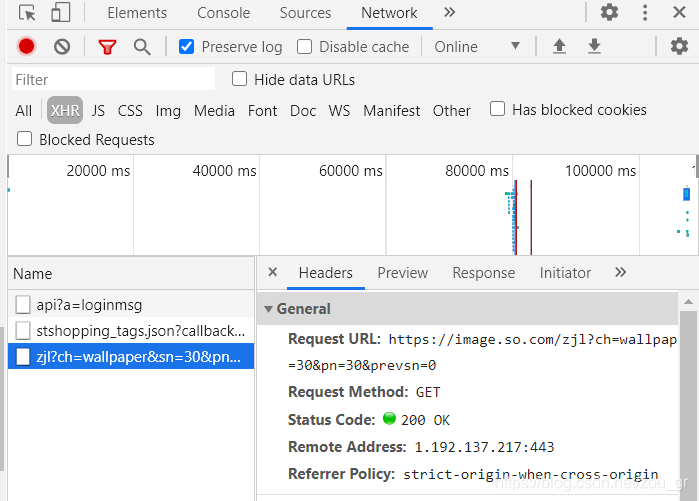Open DevTools settings gear in top bar

coord(609,12)
